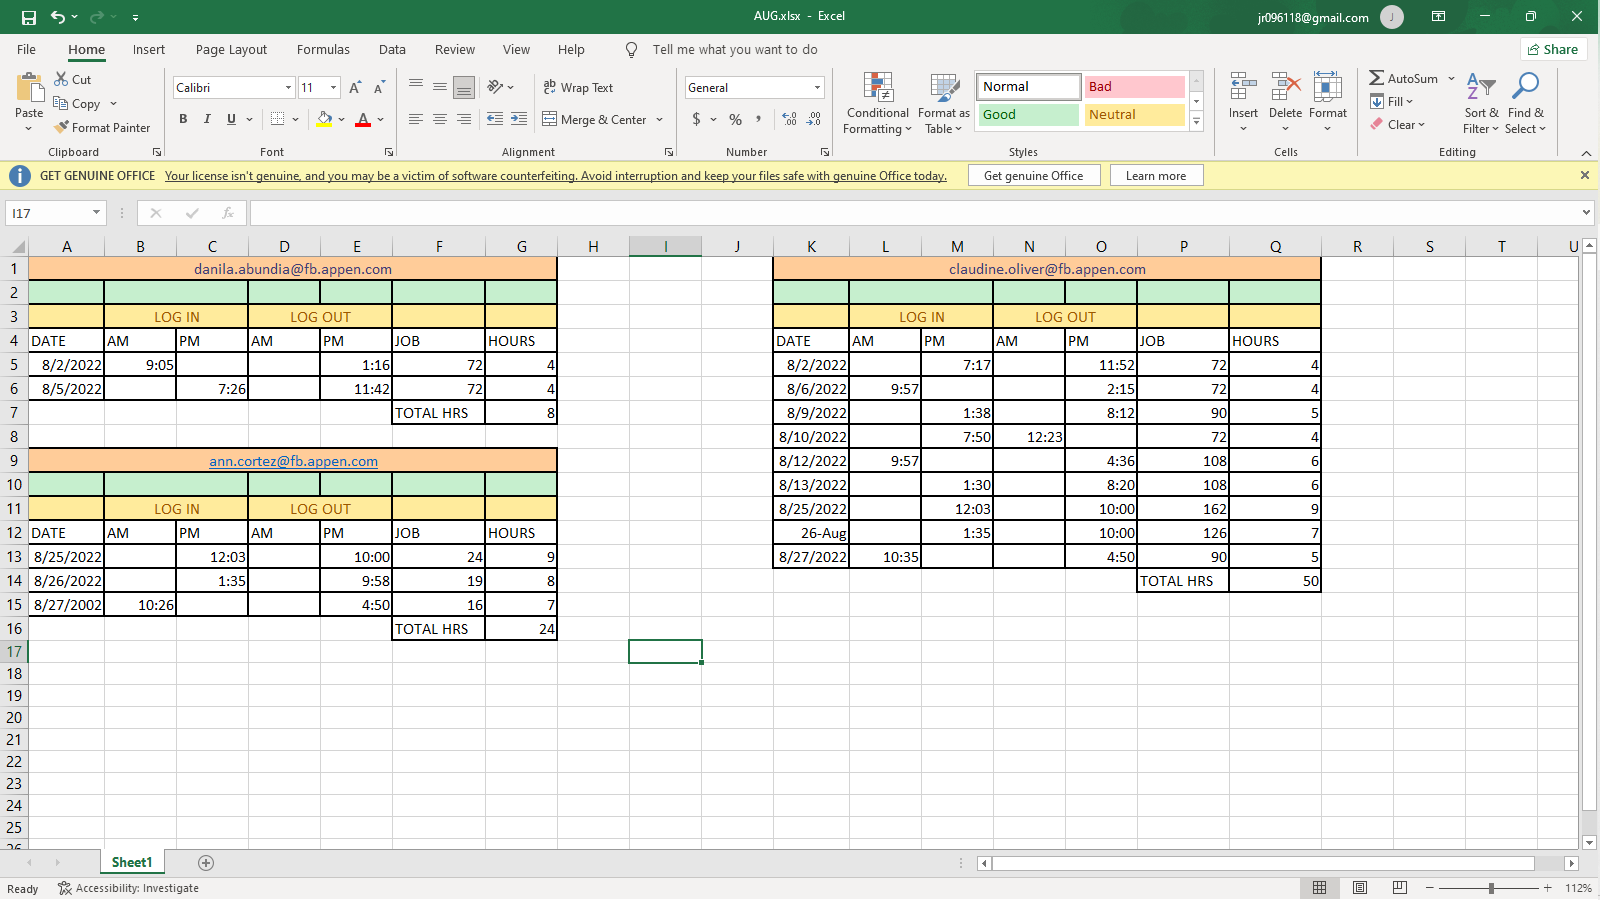Open Format as Table gallery
The height and width of the screenshot is (900, 1600).
944,103
